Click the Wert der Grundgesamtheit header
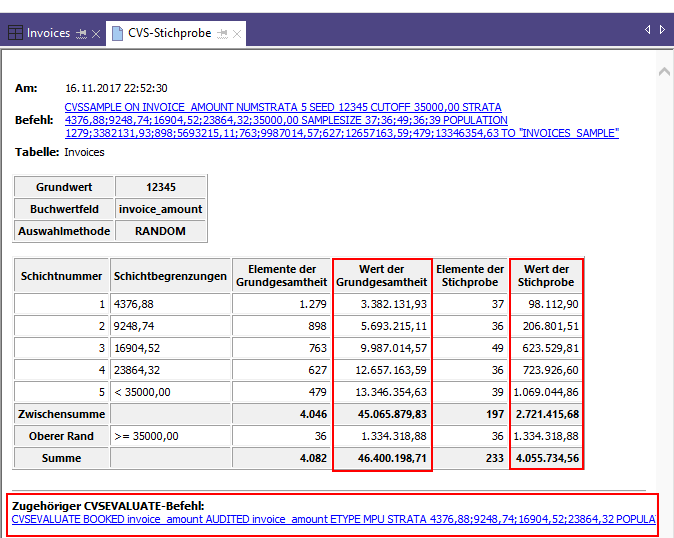The width and height of the screenshot is (674, 538). pyautogui.click(x=382, y=275)
